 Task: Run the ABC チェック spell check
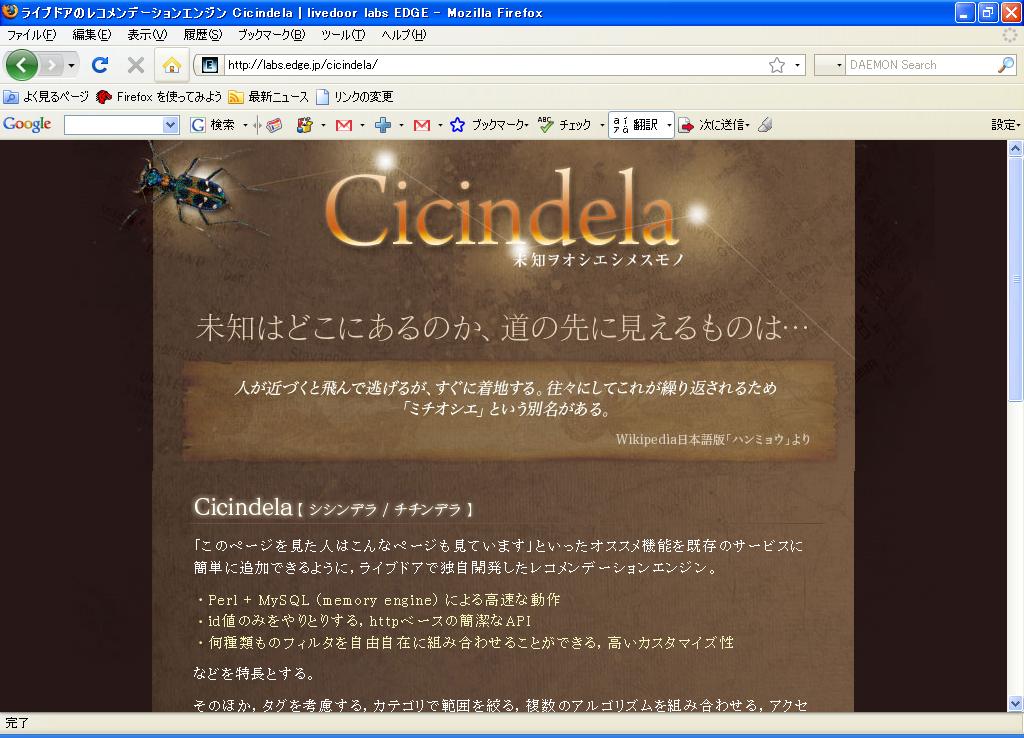point(564,124)
